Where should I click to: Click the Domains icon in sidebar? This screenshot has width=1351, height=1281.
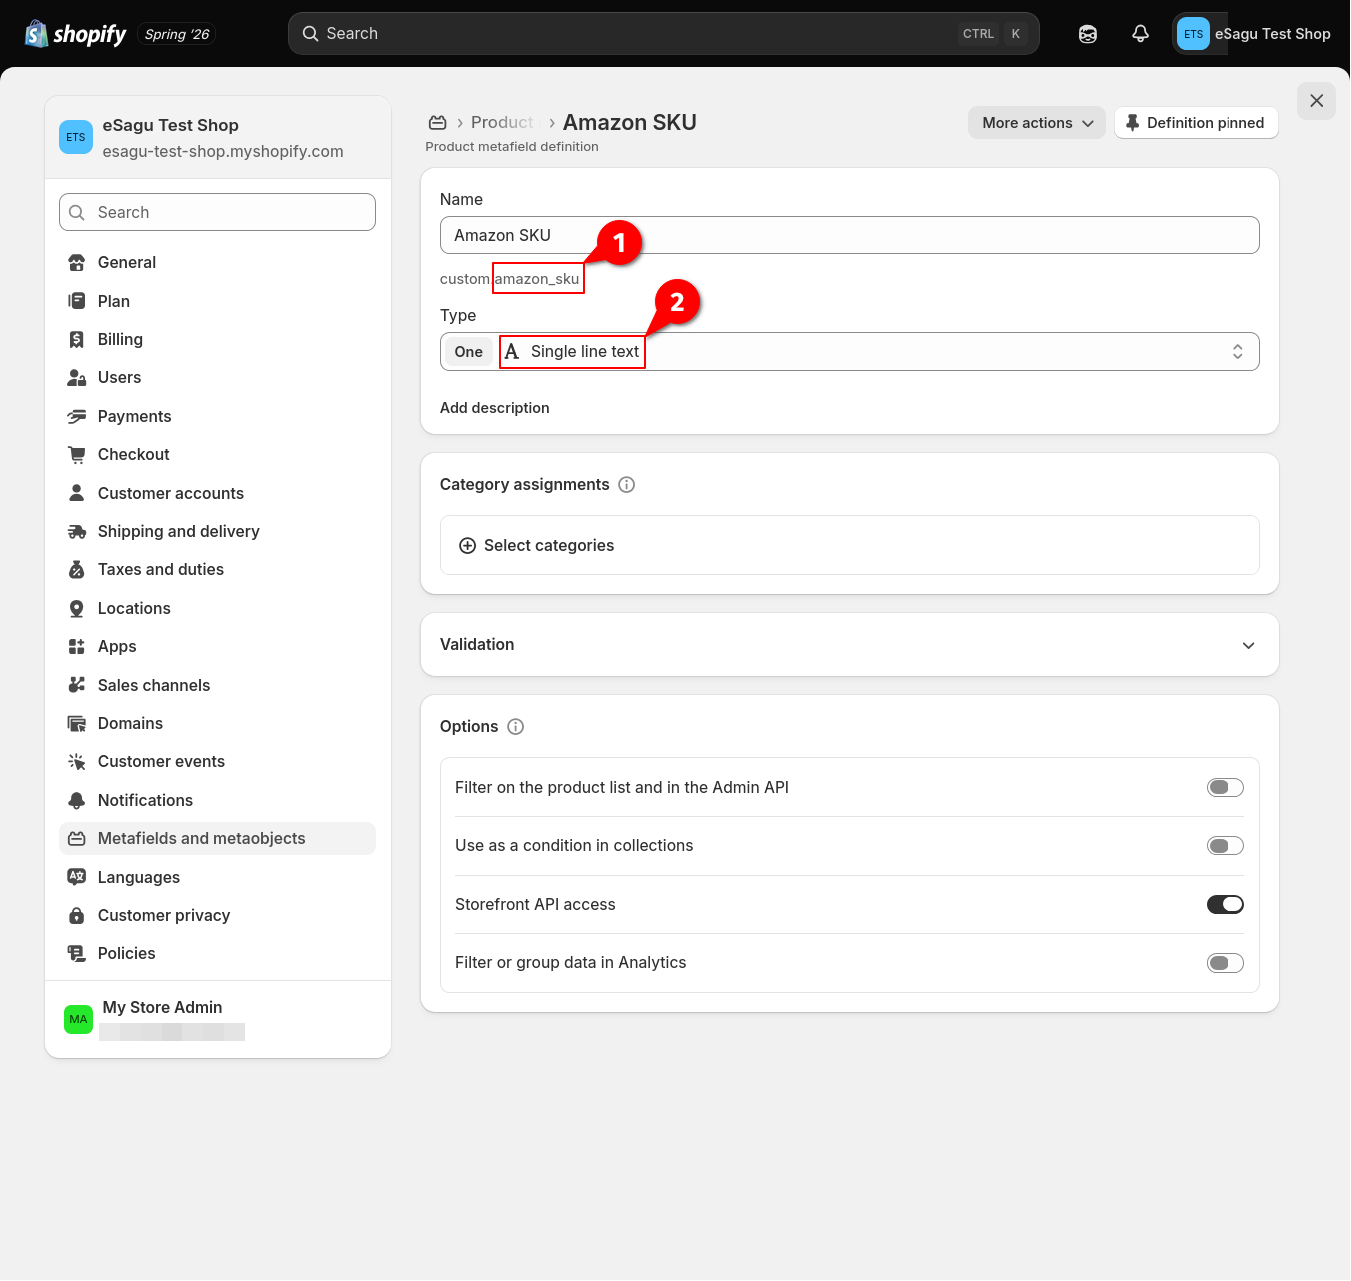77,724
